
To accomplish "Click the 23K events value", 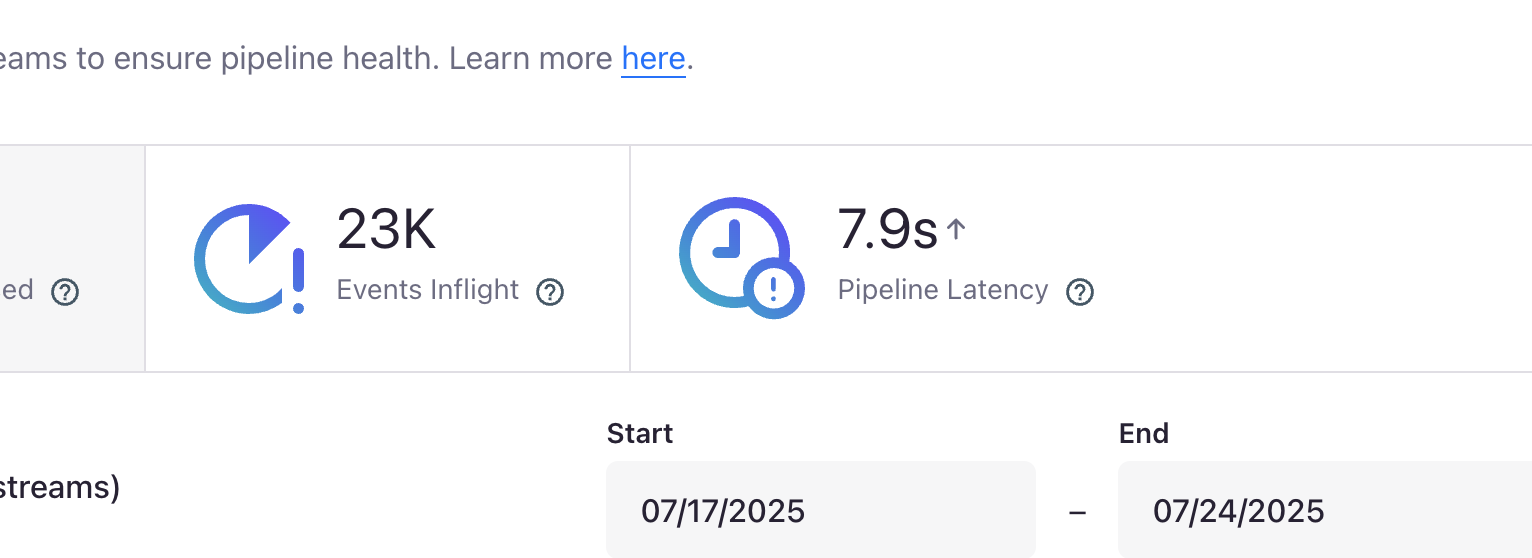I will click(x=386, y=229).
